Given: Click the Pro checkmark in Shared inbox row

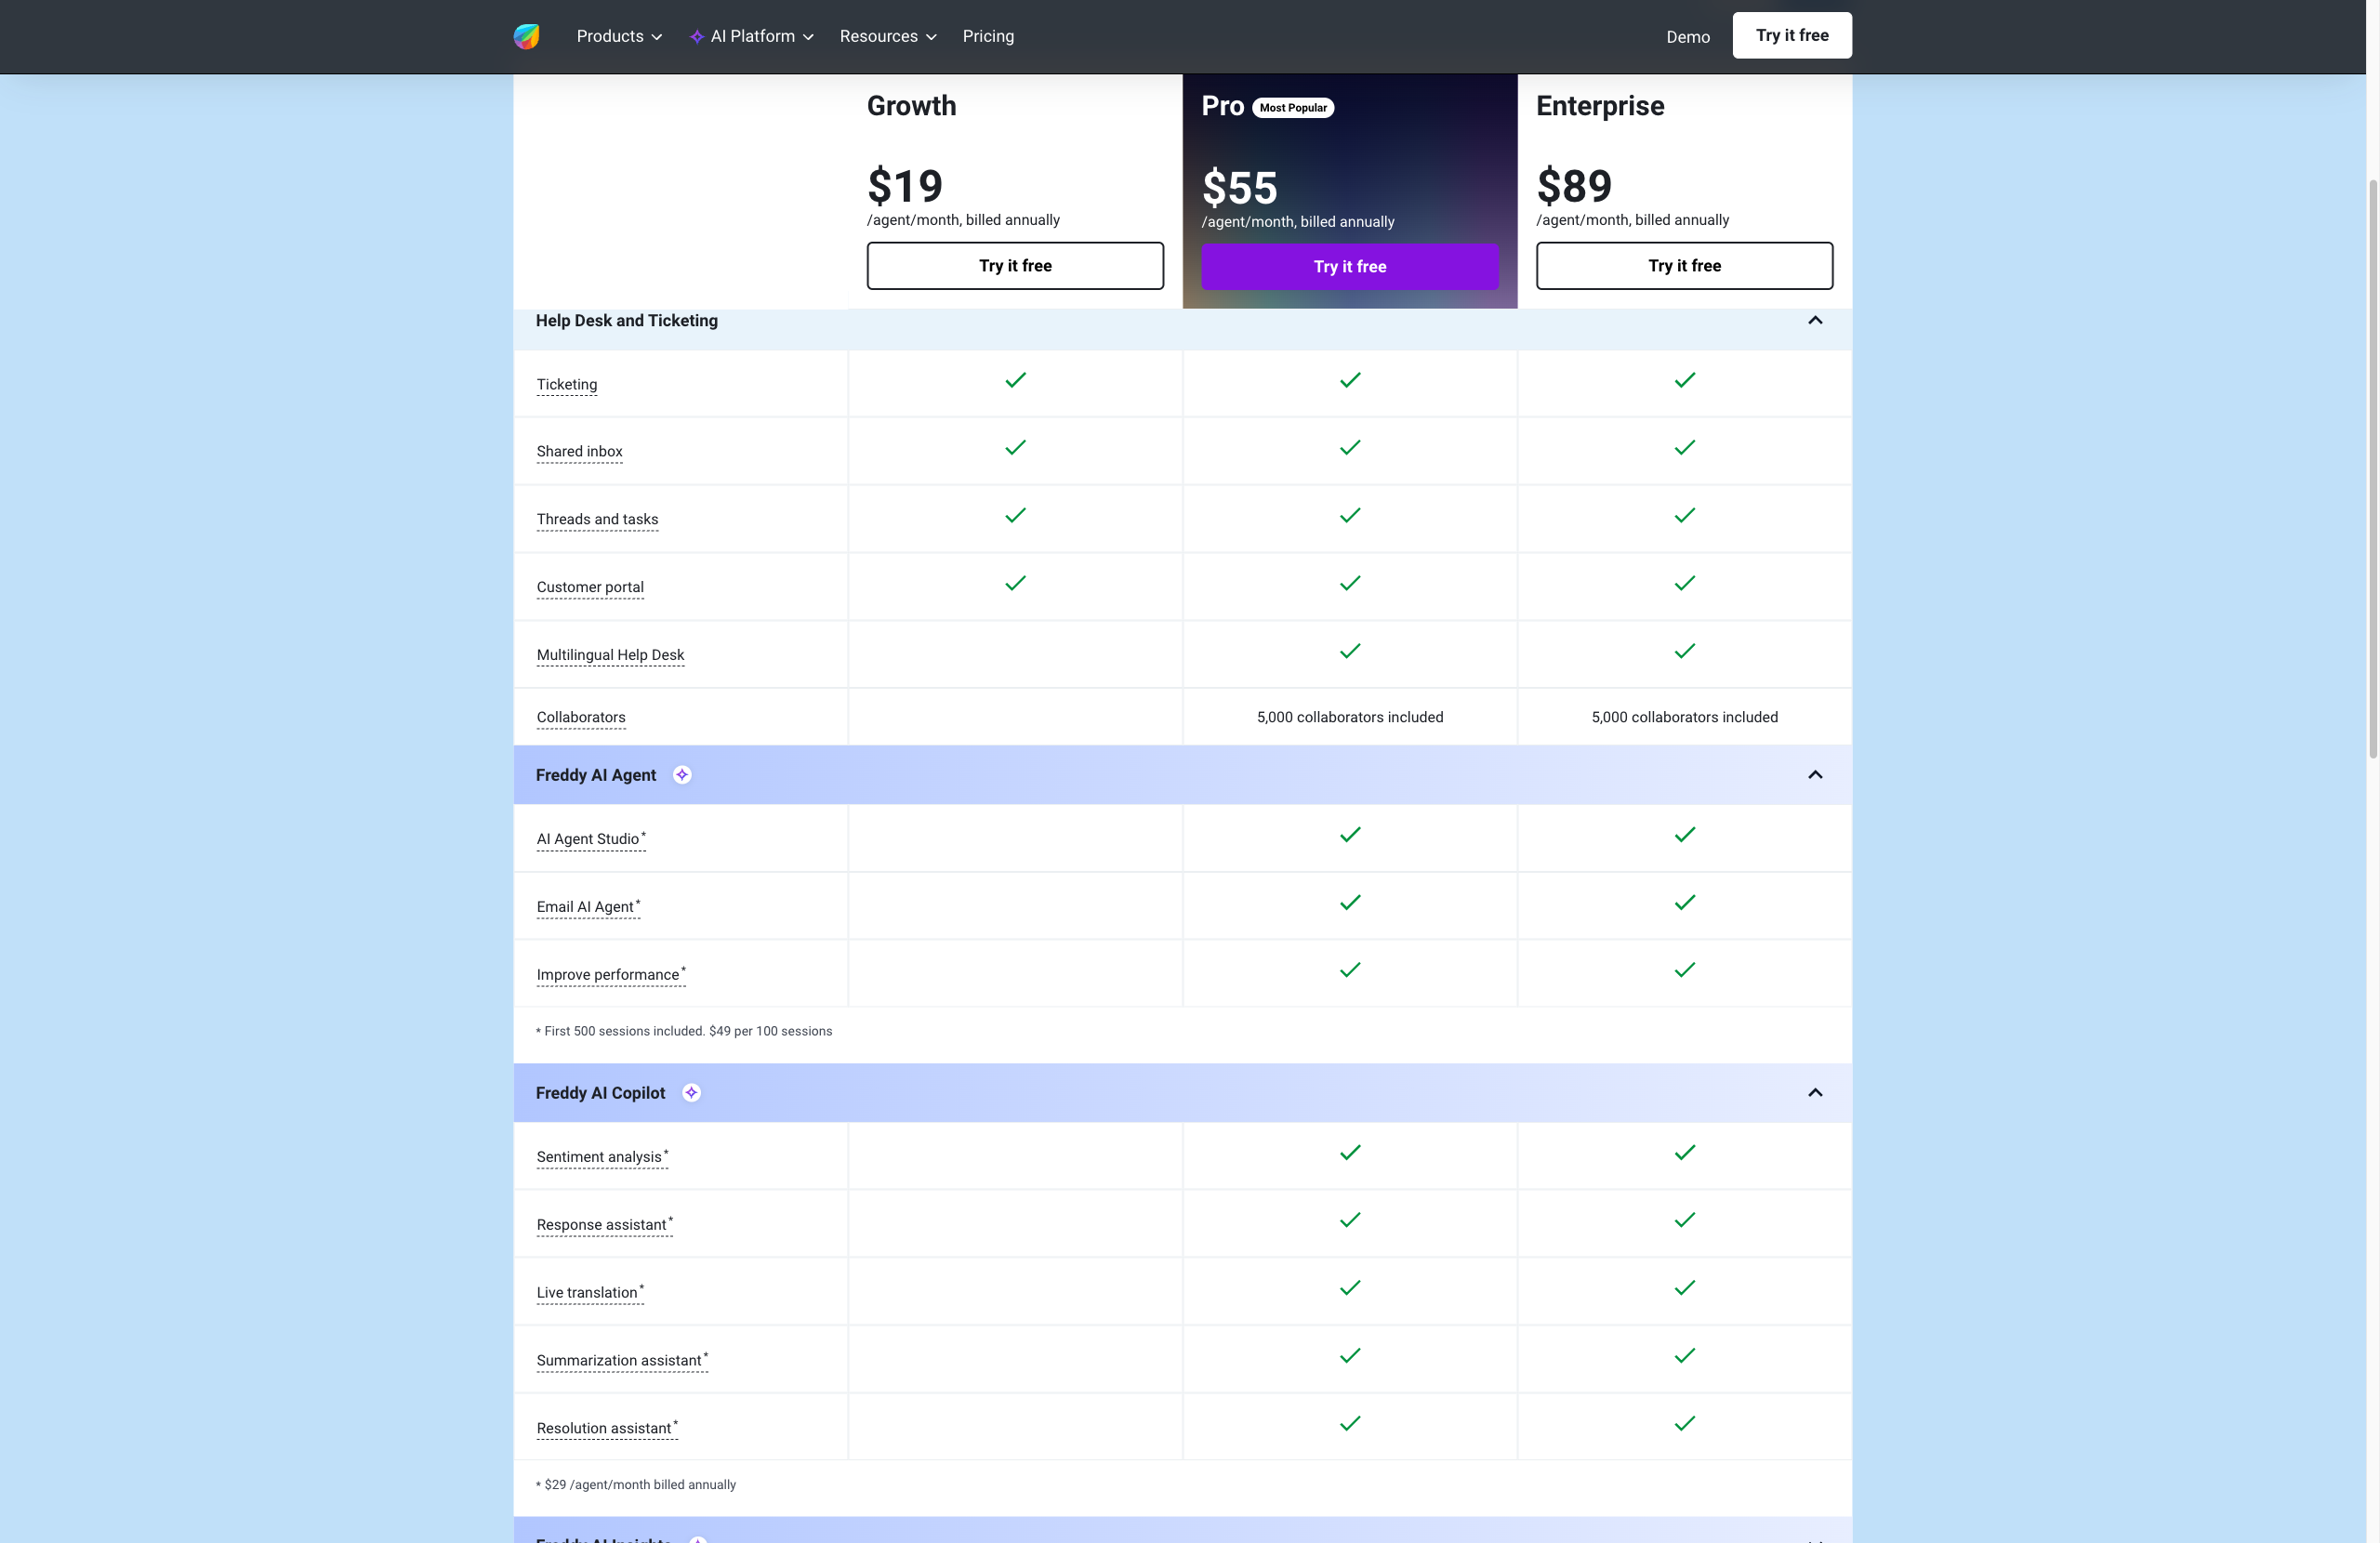Looking at the screenshot, I should coord(1350,448).
